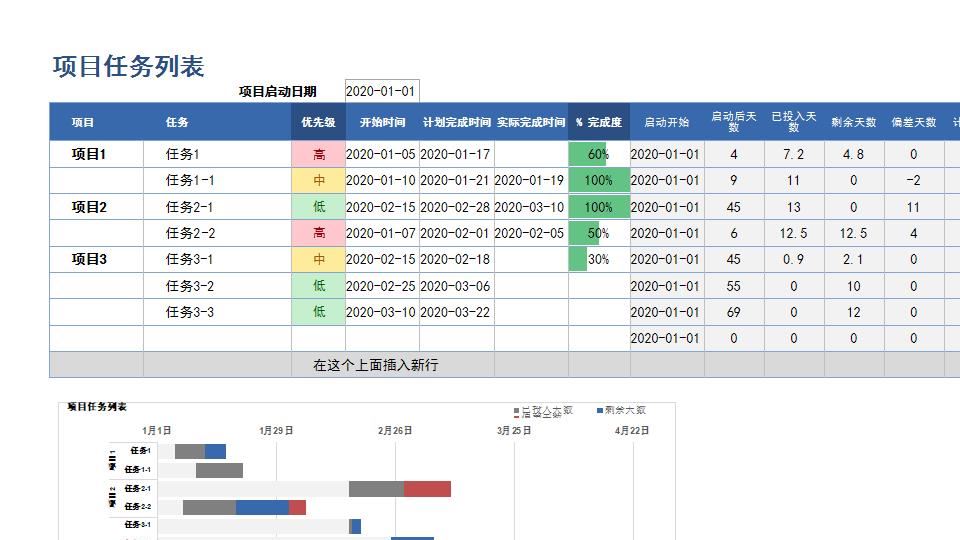Click the 任务1-1 cell

coord(217,181)
